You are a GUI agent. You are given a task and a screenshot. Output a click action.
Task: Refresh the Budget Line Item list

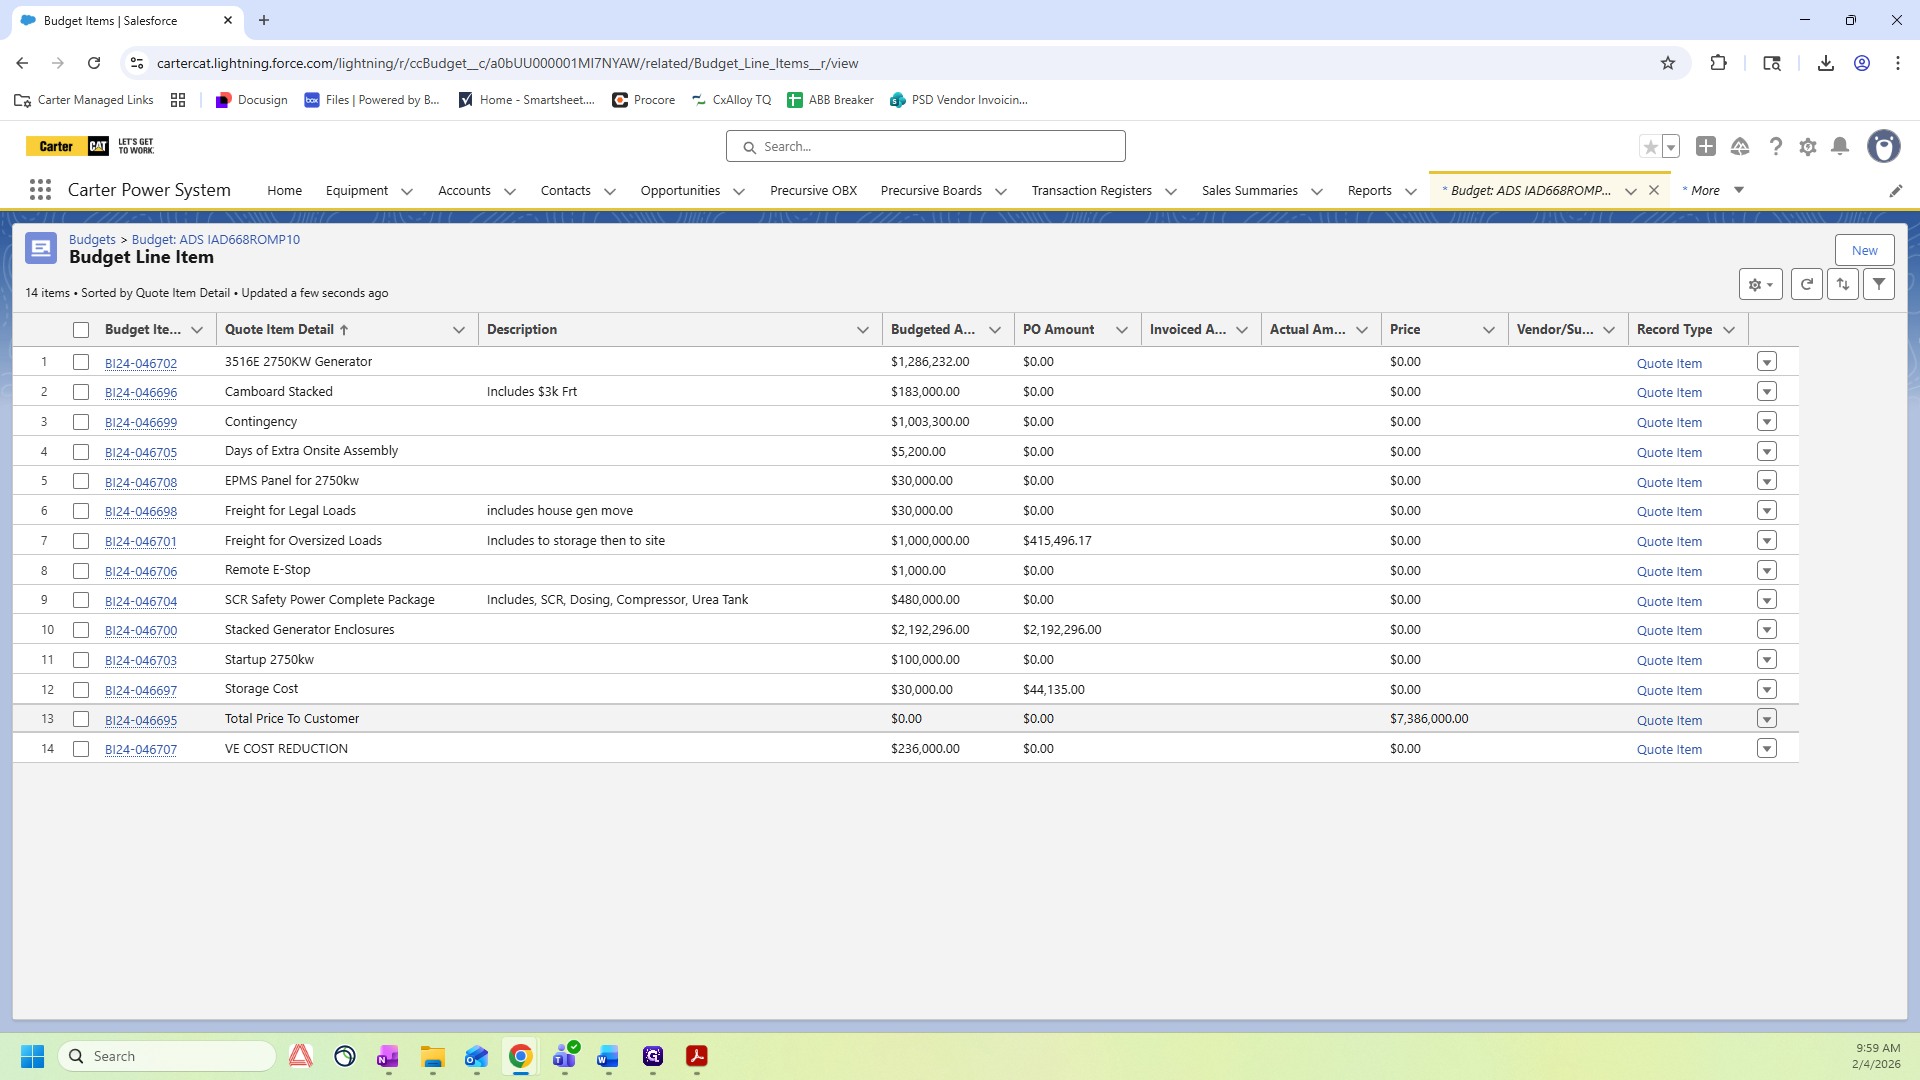coord(1806,285)
